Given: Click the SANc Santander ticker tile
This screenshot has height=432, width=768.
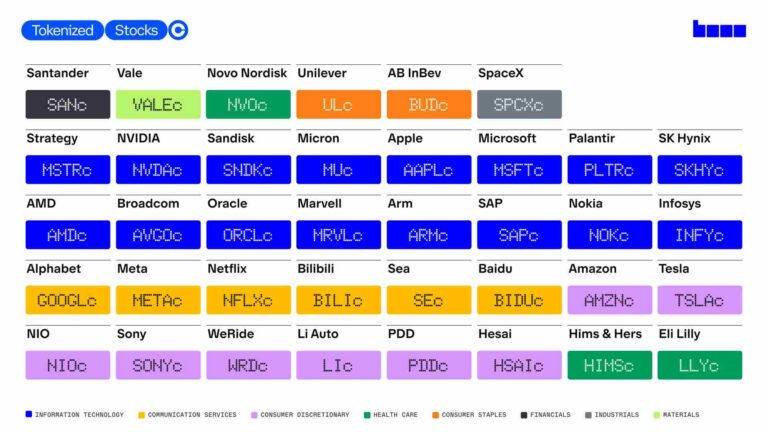Looking at the screenshot, I should tap(68, 104).
